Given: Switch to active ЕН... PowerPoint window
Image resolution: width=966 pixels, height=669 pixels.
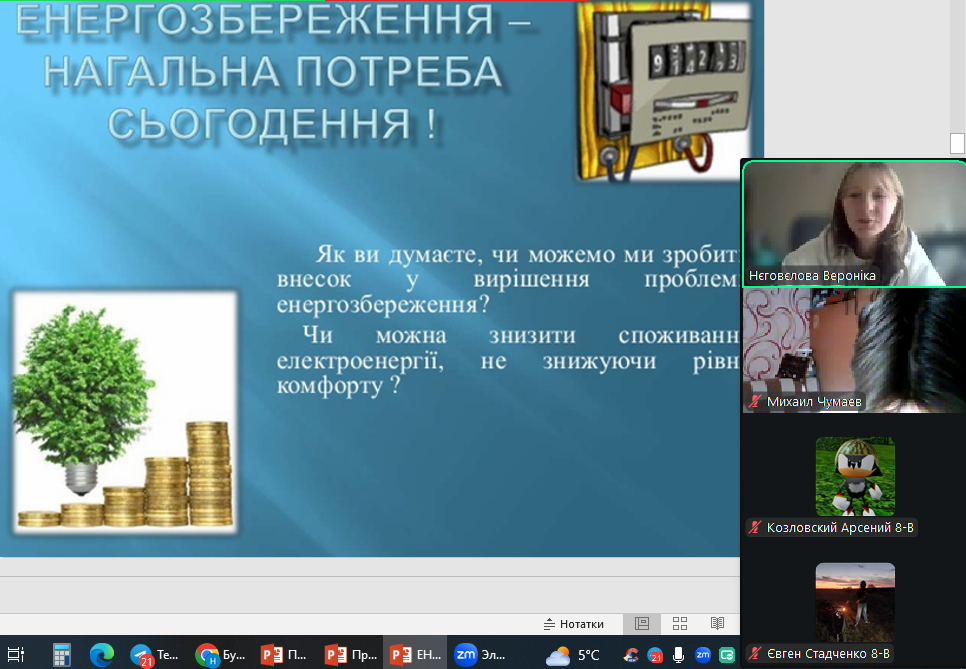Looking at the screenshot, I should coord(415,654).
